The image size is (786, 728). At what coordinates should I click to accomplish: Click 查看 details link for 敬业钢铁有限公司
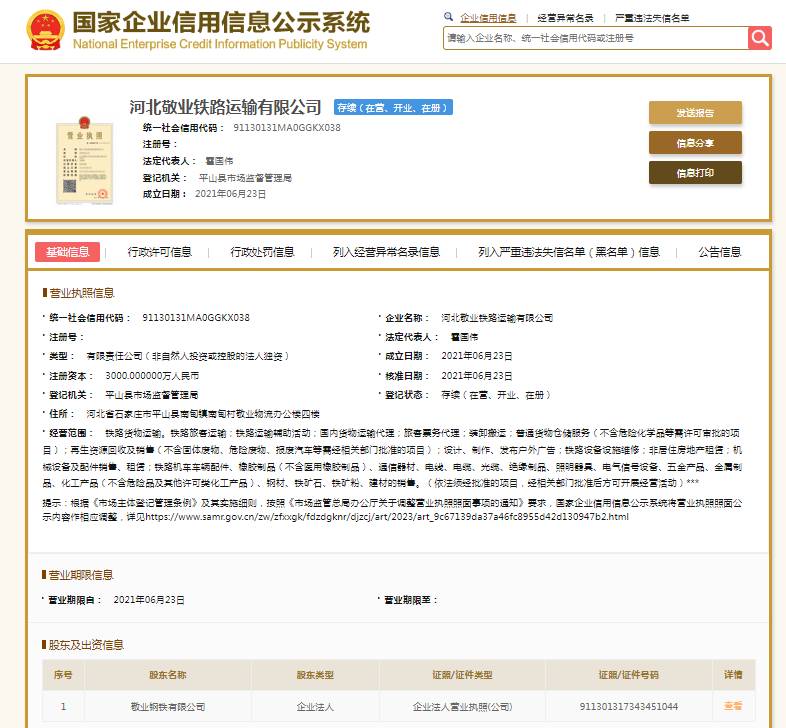click(x=733, y=706)
